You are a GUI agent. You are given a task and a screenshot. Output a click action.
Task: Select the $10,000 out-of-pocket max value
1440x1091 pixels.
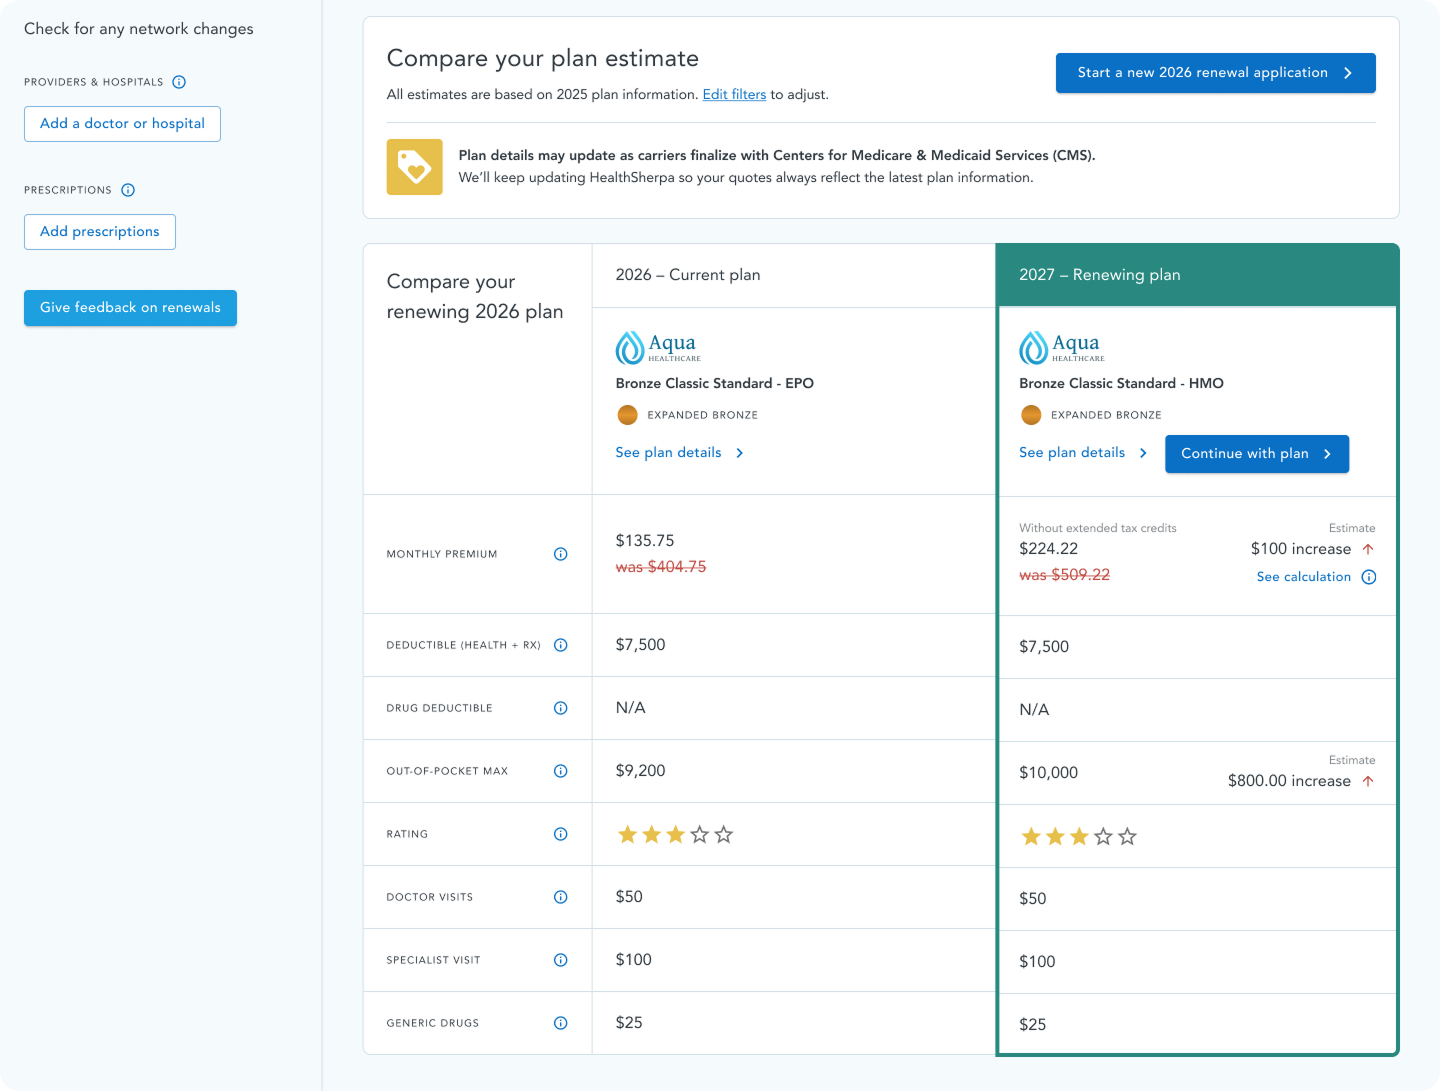coord(1049,773)
